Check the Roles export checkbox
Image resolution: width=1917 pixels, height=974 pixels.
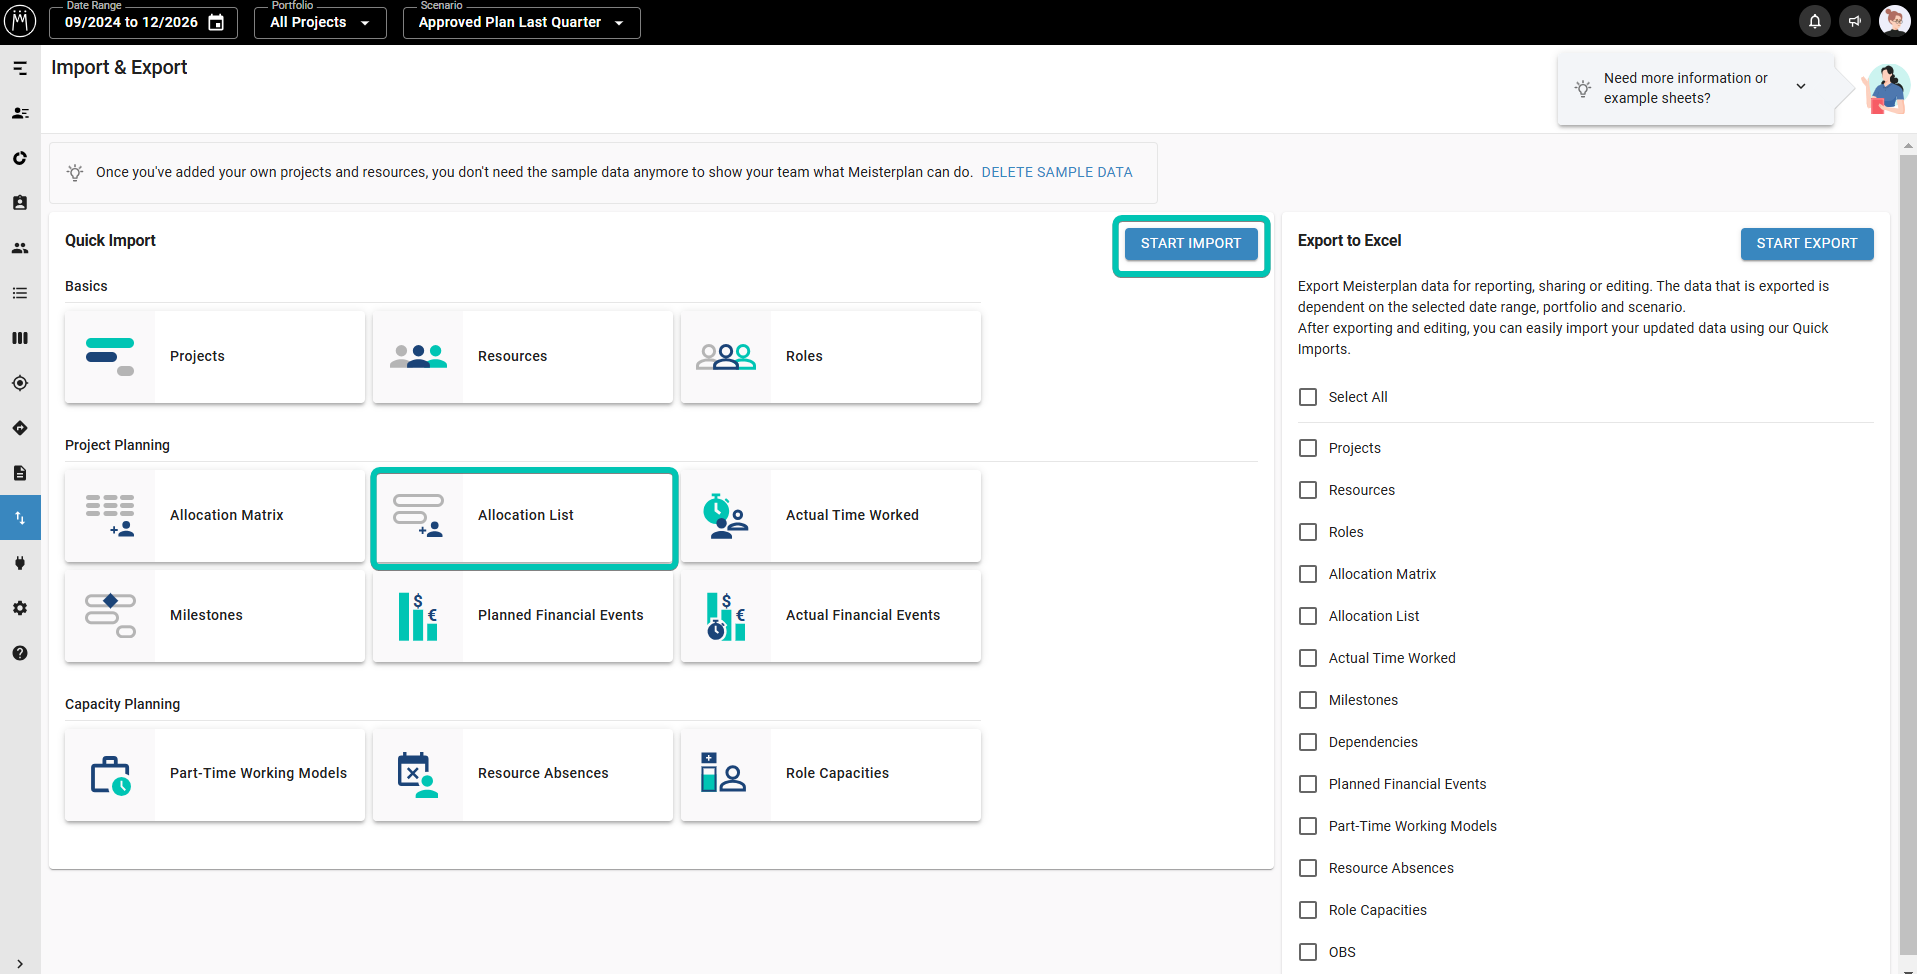(x=1308, y=532)
